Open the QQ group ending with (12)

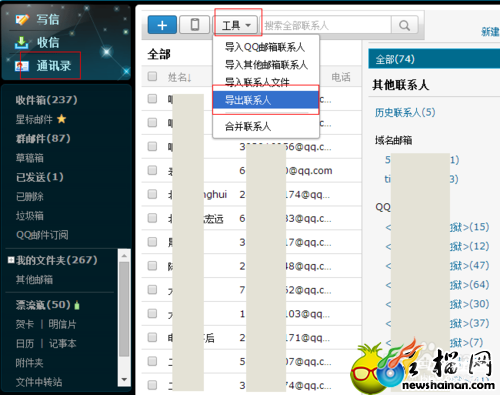(x=437, y=246)
